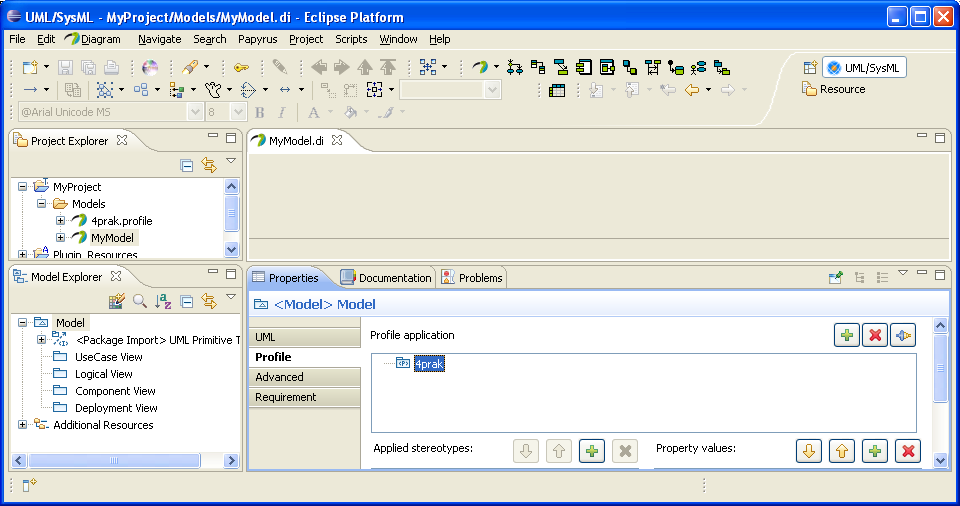This screenshot has width=960, height=506.
Task: Toggle Link with Editor in Project Explorer
Action: tap(209, 166)
